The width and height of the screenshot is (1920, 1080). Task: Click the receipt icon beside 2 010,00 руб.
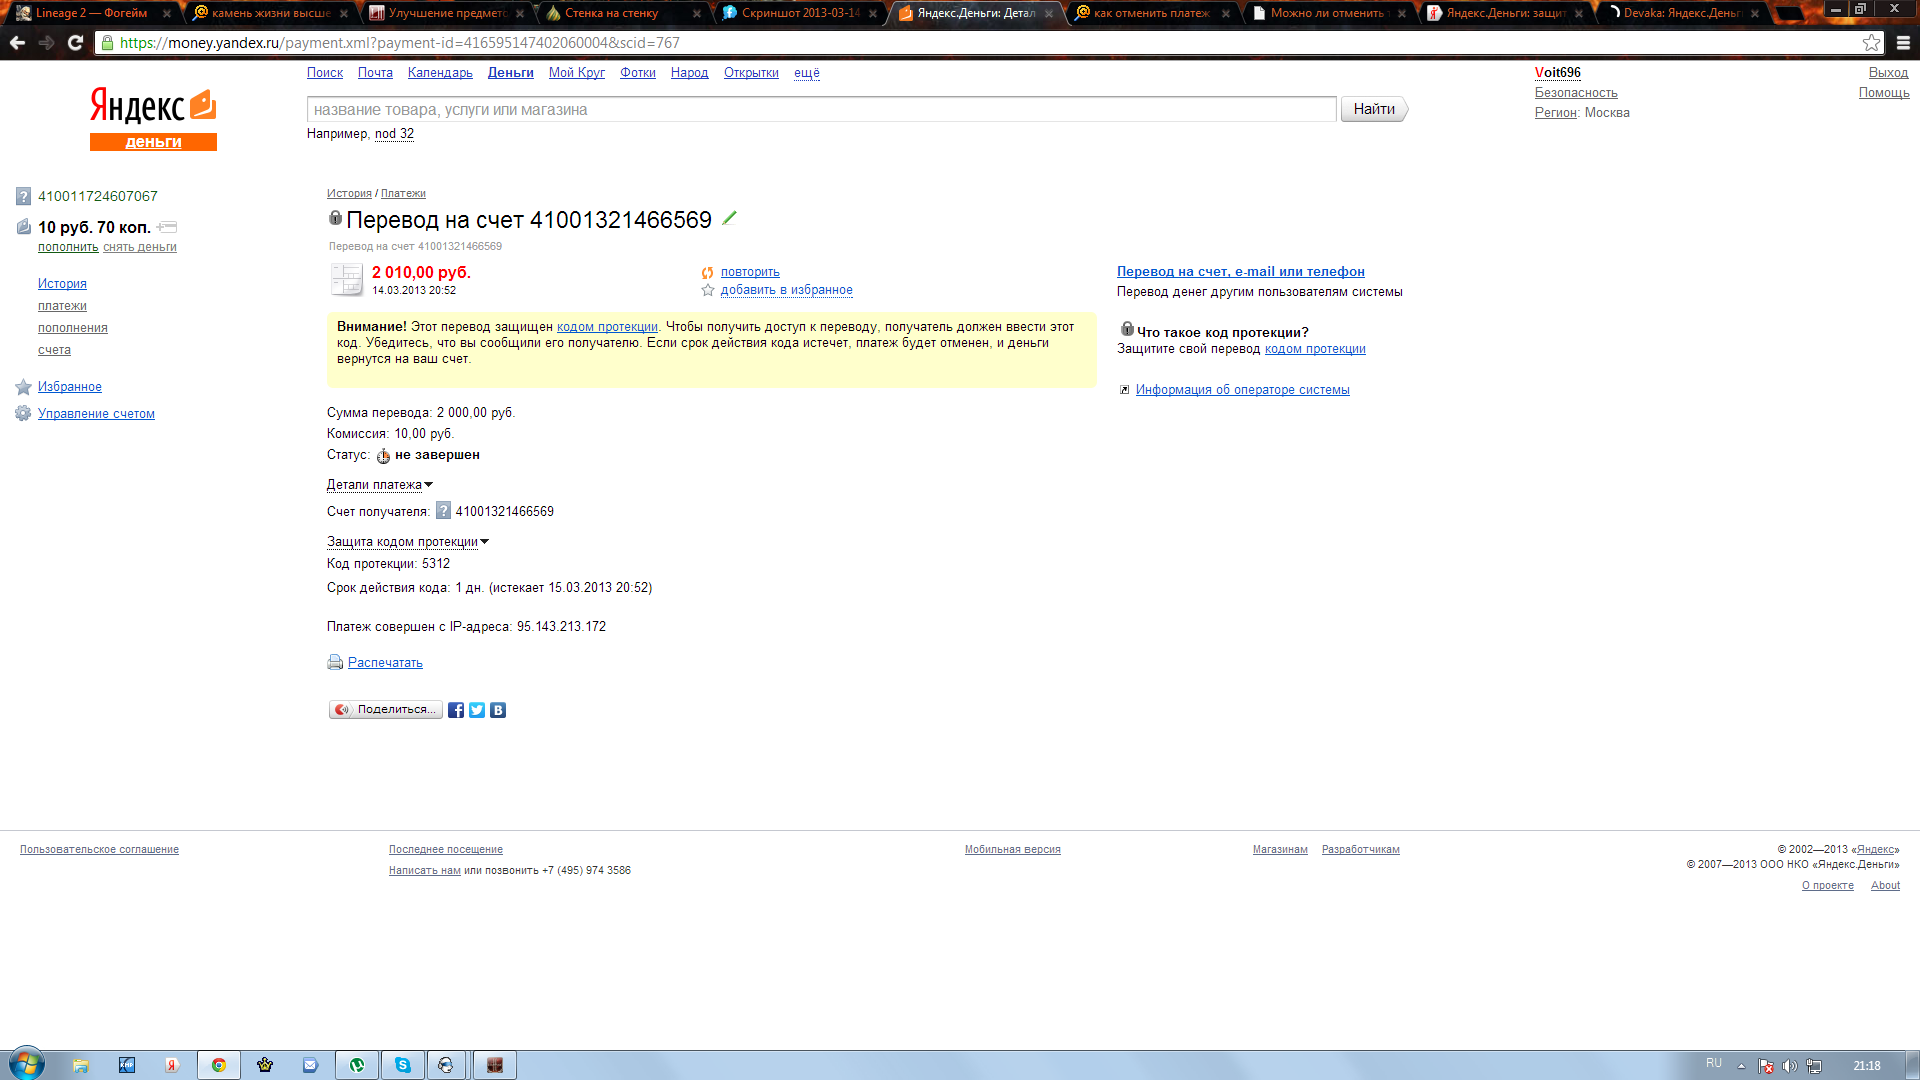[x=346, y=279]
